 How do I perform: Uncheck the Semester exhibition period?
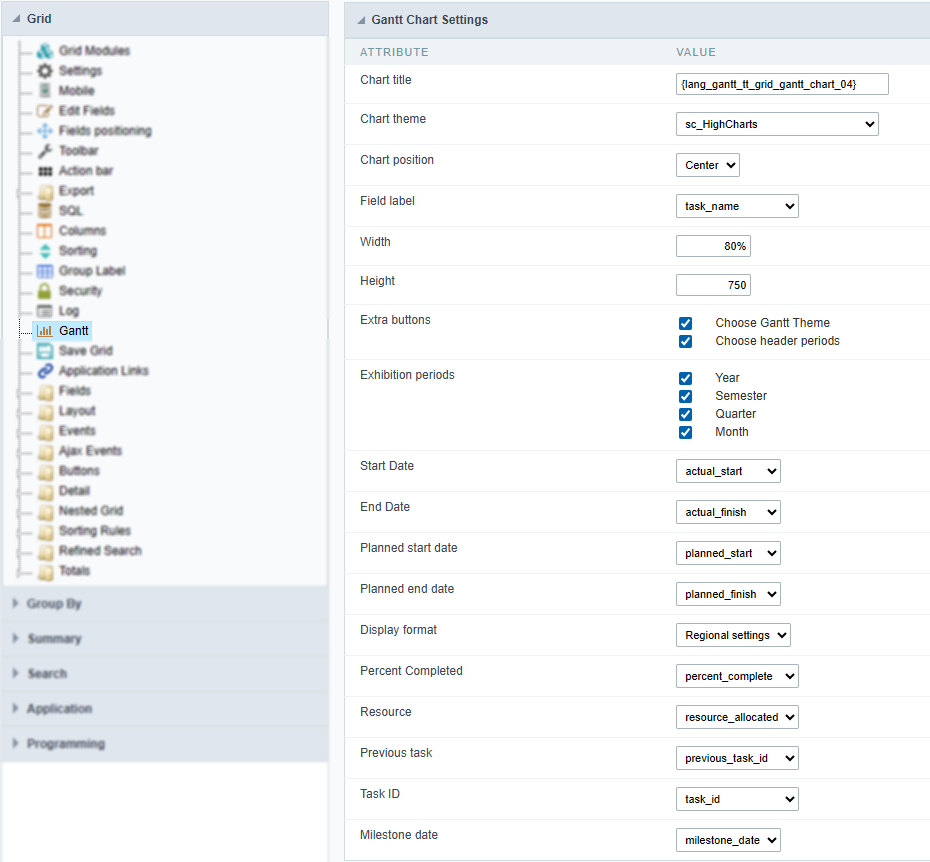coord(685,396)
